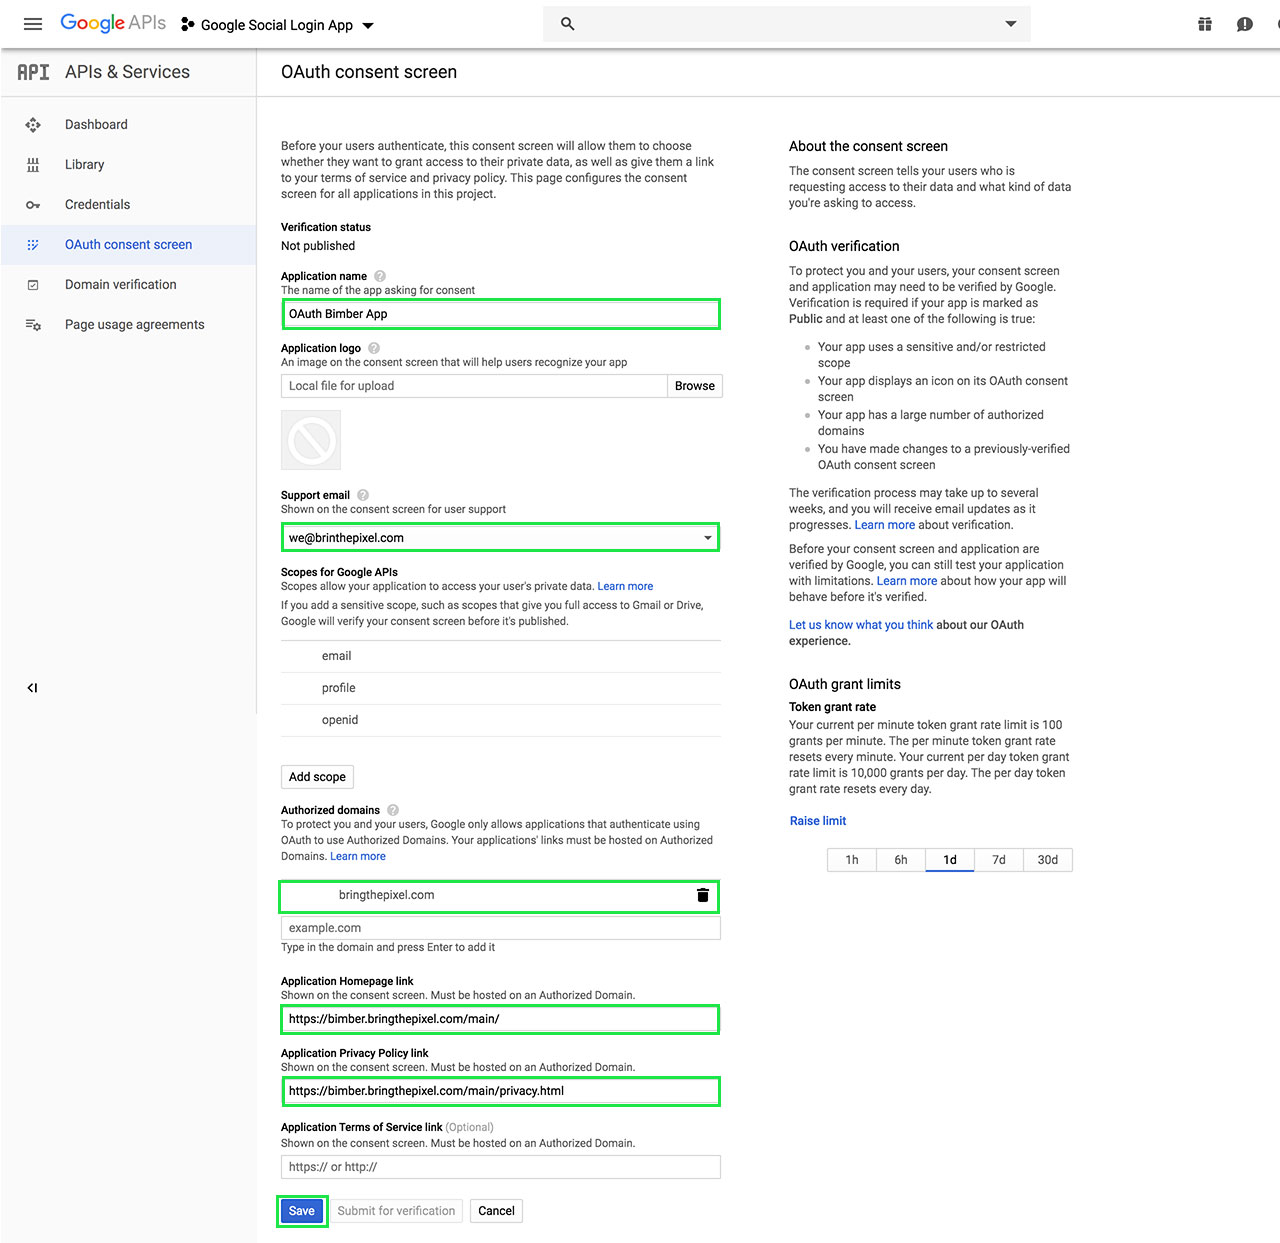Open Page usage agreements in sidebar

click(128, 325)
